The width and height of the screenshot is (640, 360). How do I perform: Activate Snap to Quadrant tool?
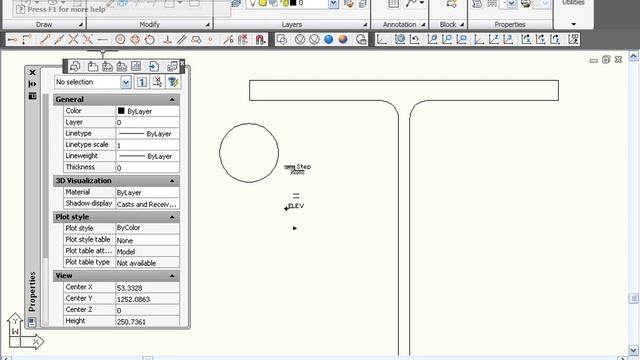135,40
